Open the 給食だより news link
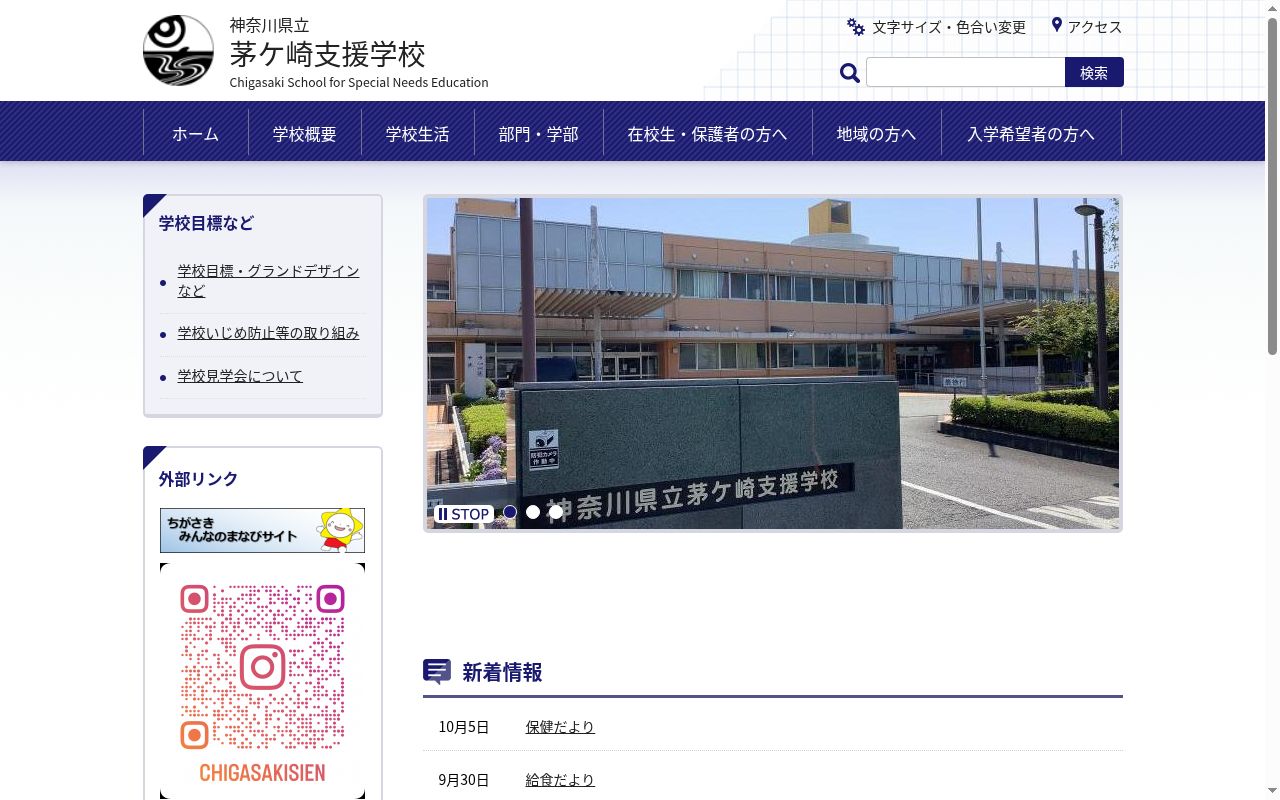 click(x=560, y=780)
